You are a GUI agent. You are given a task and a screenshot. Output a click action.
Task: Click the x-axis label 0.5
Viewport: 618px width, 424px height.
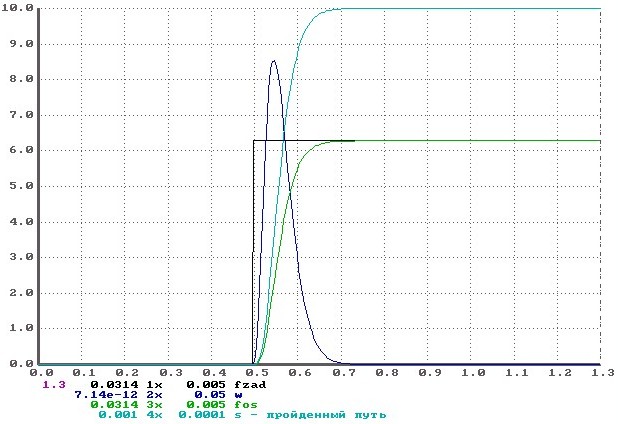[257, 373]
